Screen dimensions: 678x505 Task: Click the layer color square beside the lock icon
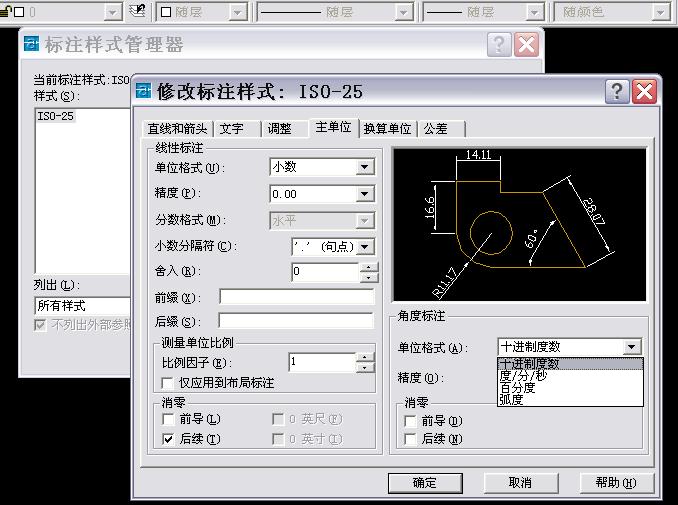[19, 12]
